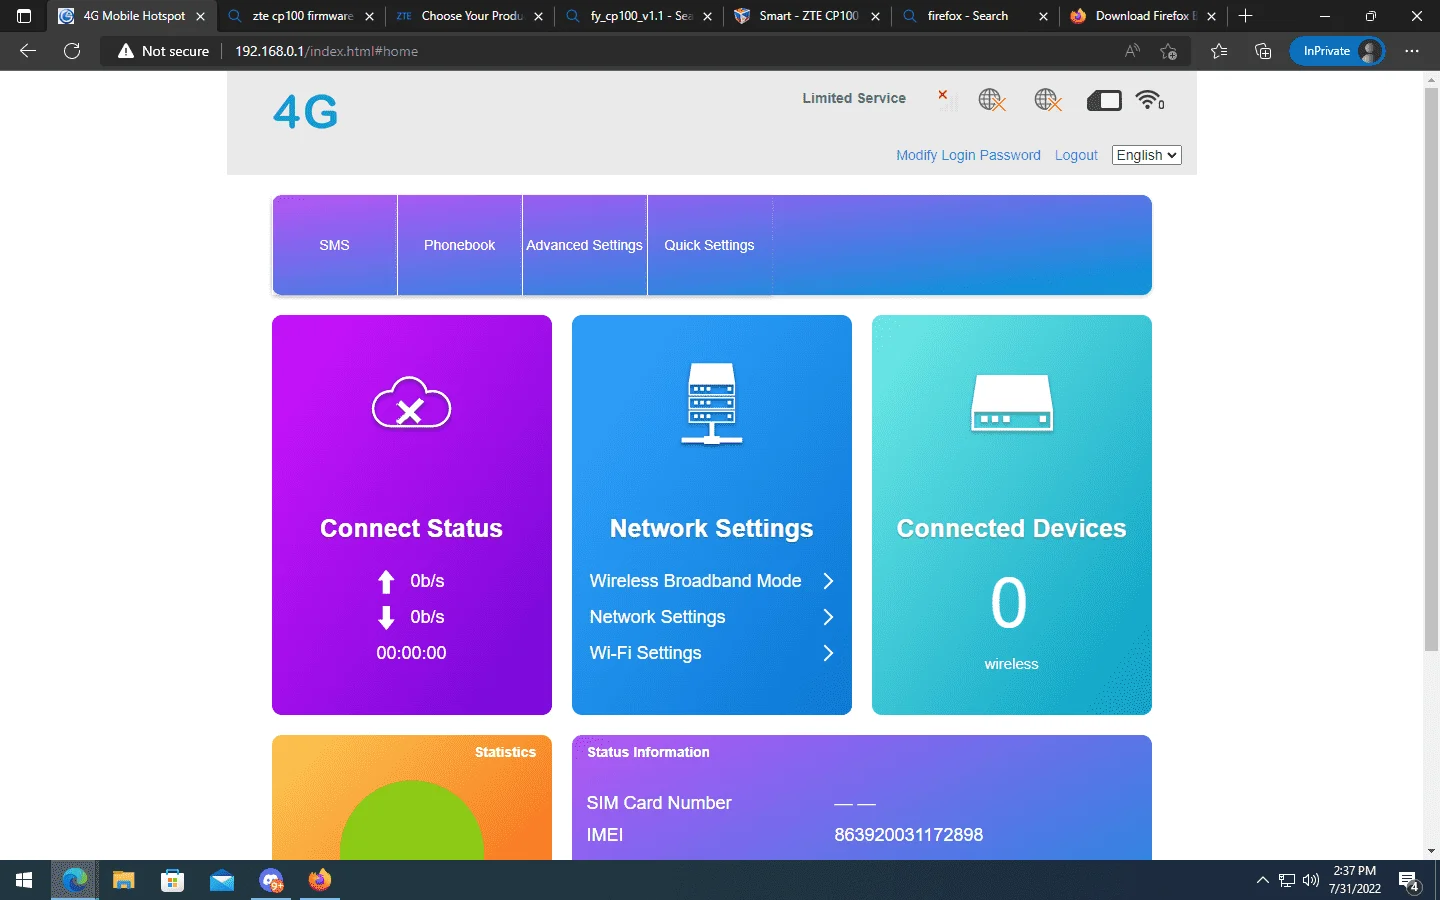The image size is (1440, 900).
Task: Click the battery status icon in header
Action: tap(1104, 100)
